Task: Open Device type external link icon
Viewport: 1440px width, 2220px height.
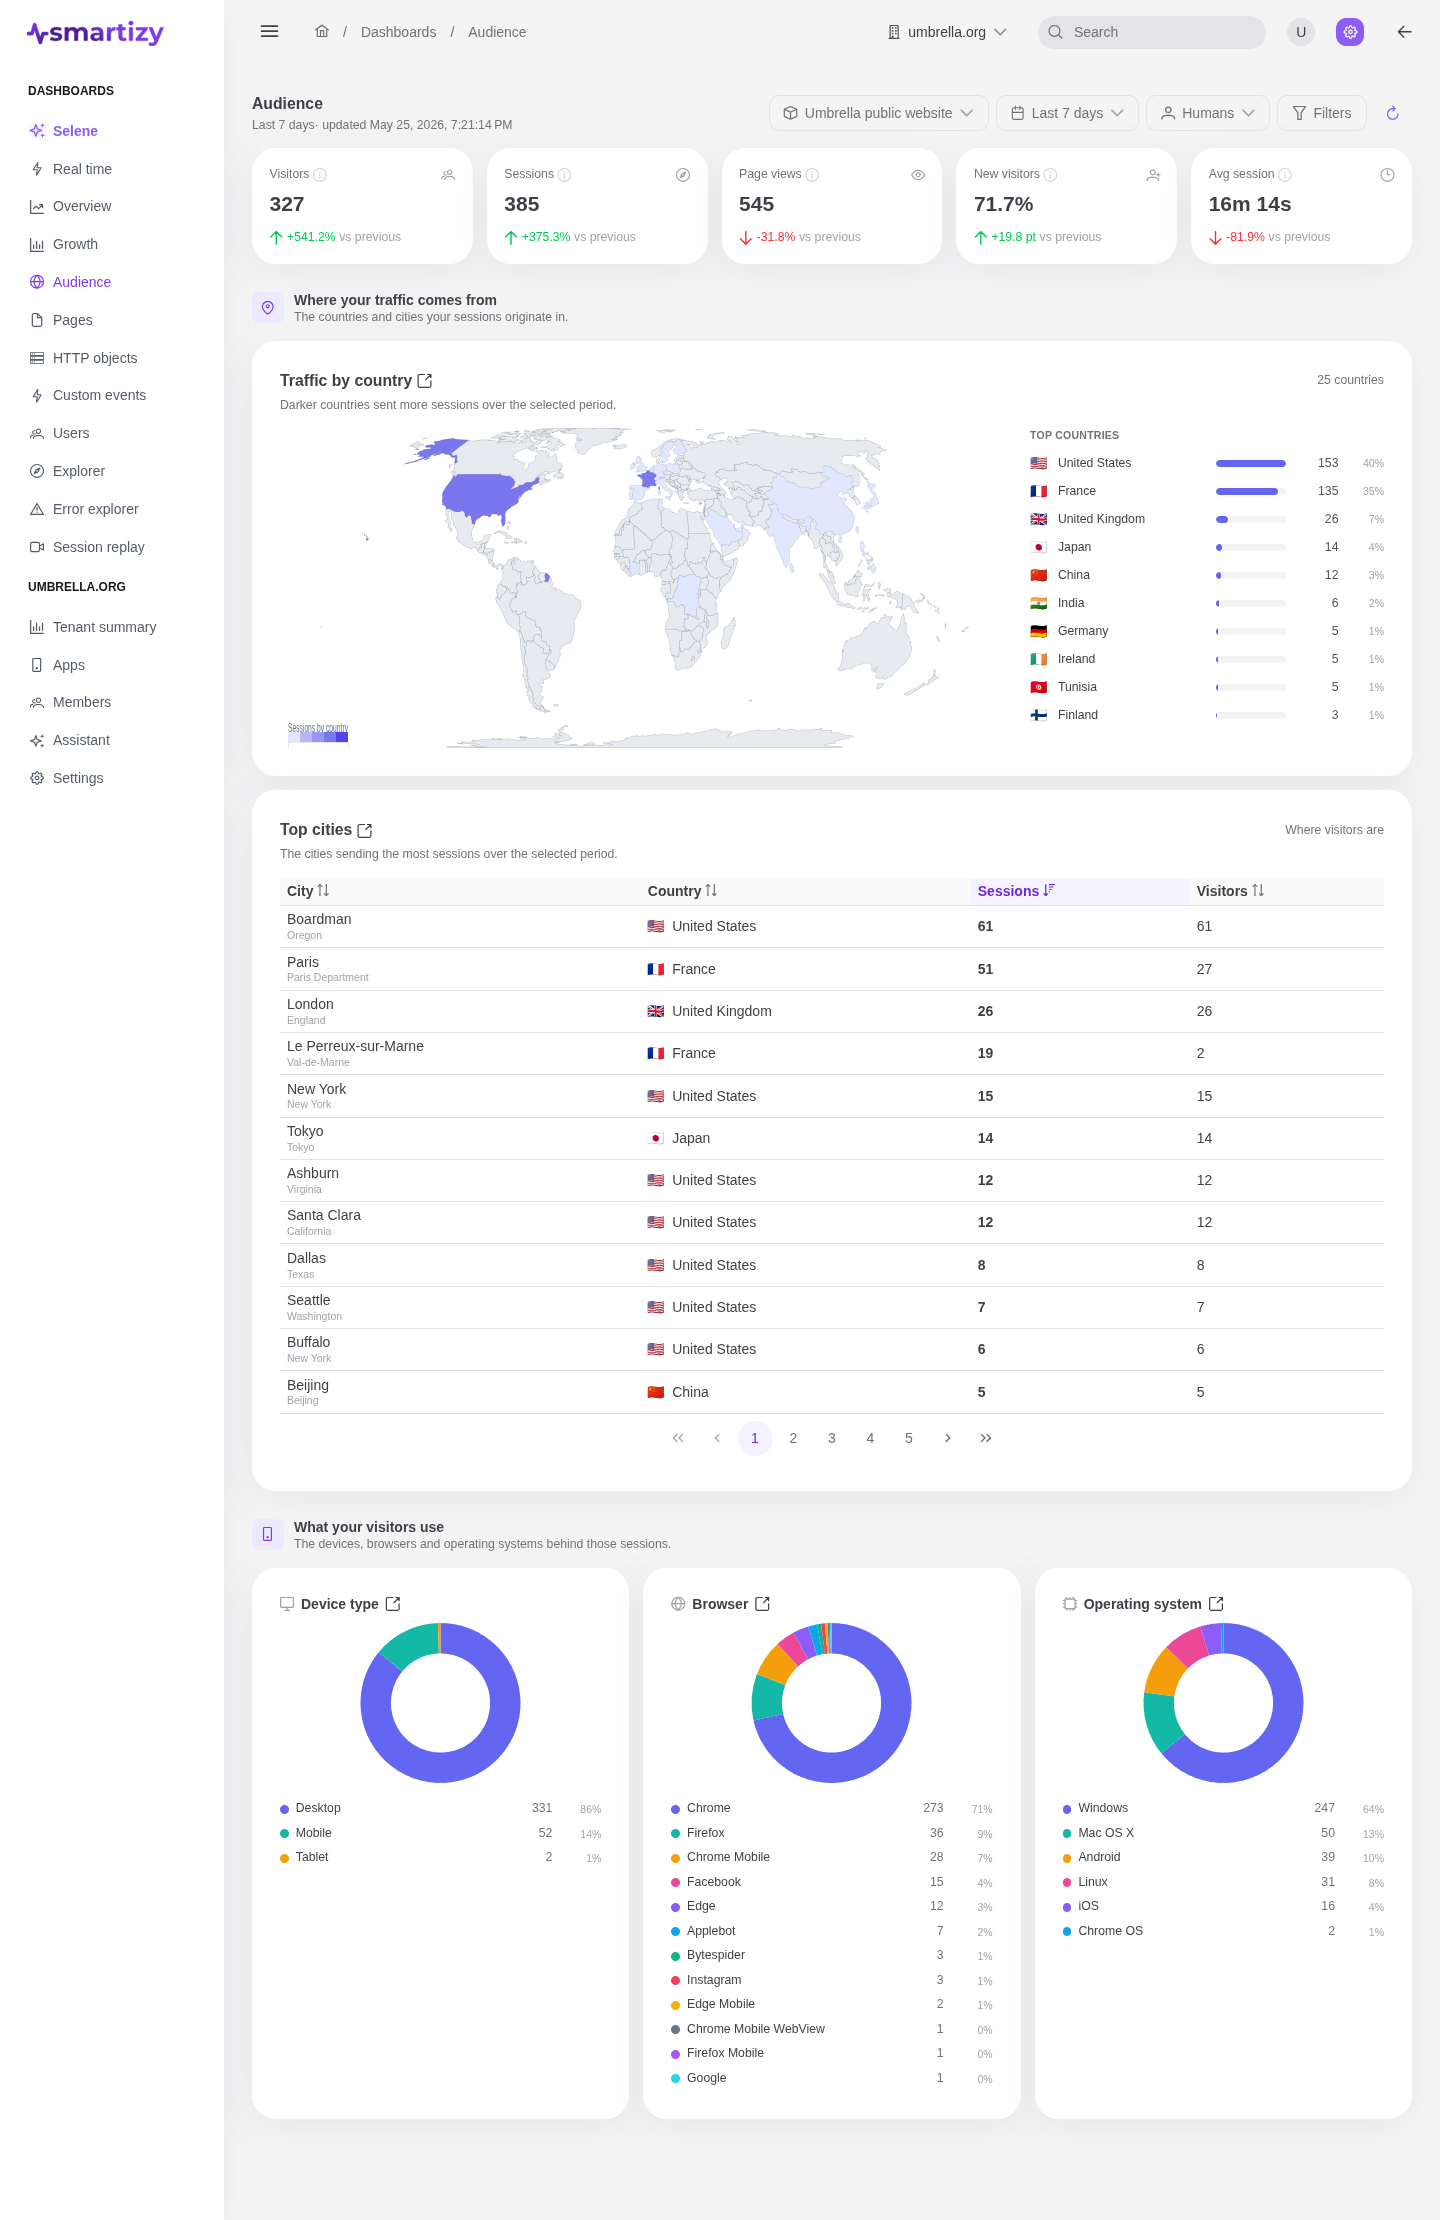Action: 393,1604
